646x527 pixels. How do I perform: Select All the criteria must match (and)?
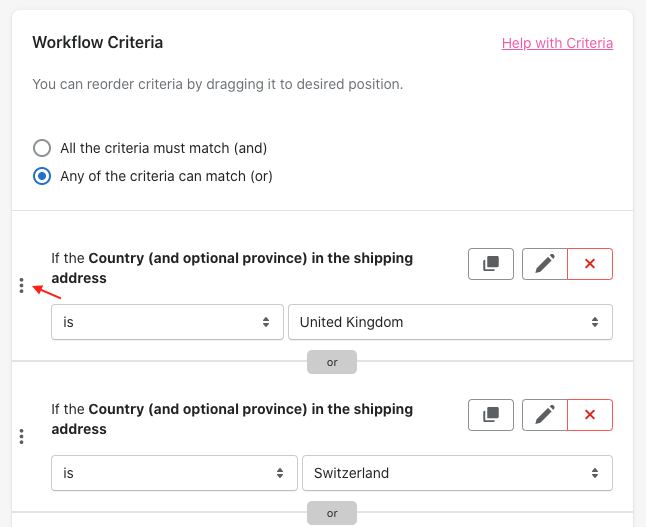pyautogui.click(x=42, y=148)
